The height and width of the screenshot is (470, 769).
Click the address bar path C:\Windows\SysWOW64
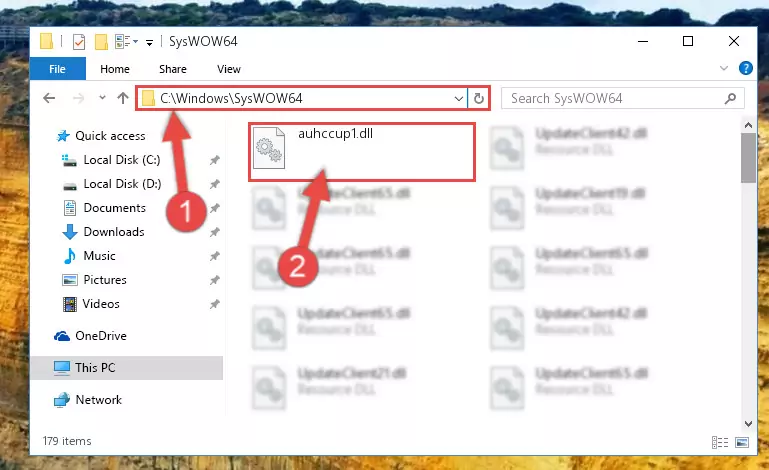[231, 98]
